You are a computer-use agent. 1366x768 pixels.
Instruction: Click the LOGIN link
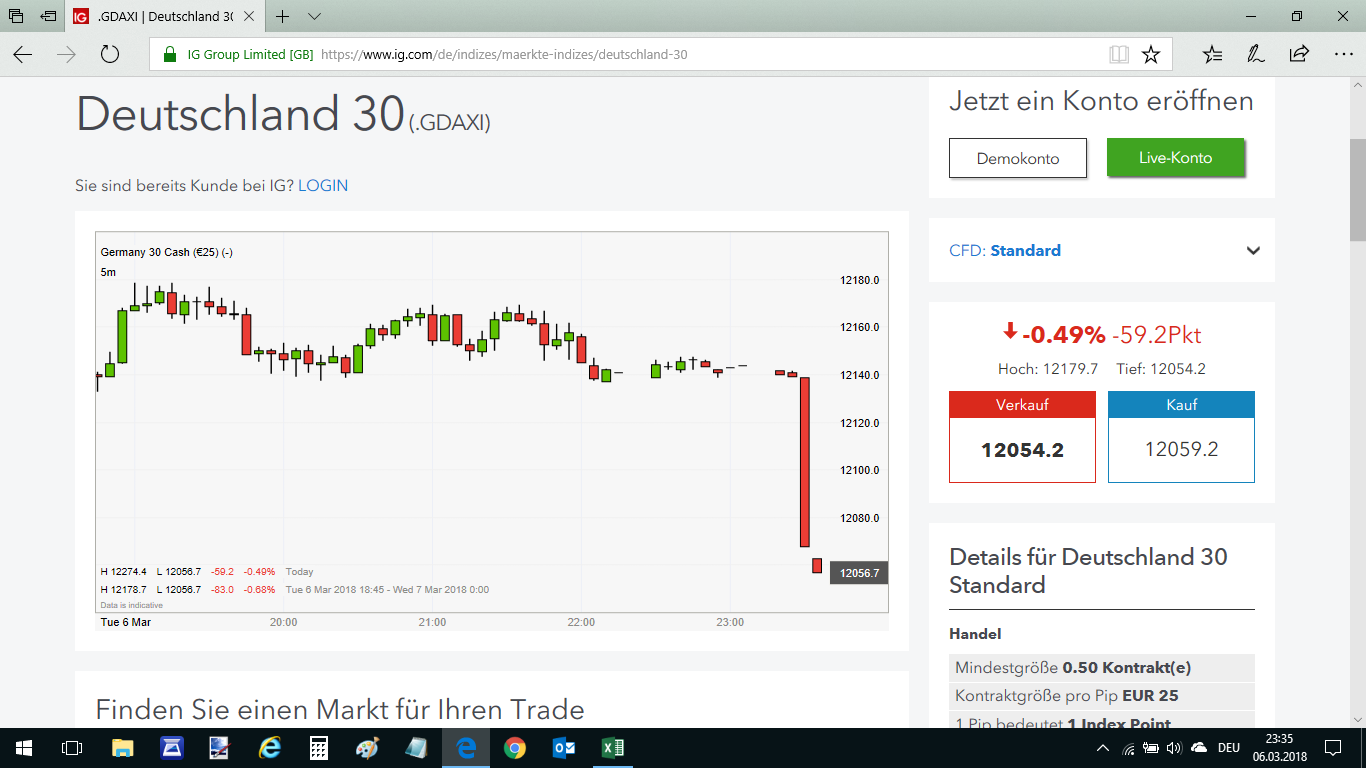pyautogui.click(x=323, y=186)
